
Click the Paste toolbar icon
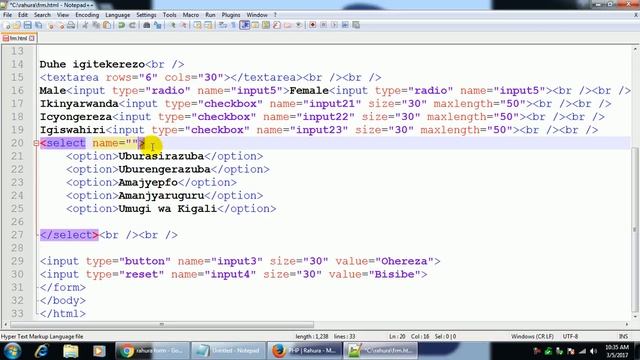coord(107,25)
